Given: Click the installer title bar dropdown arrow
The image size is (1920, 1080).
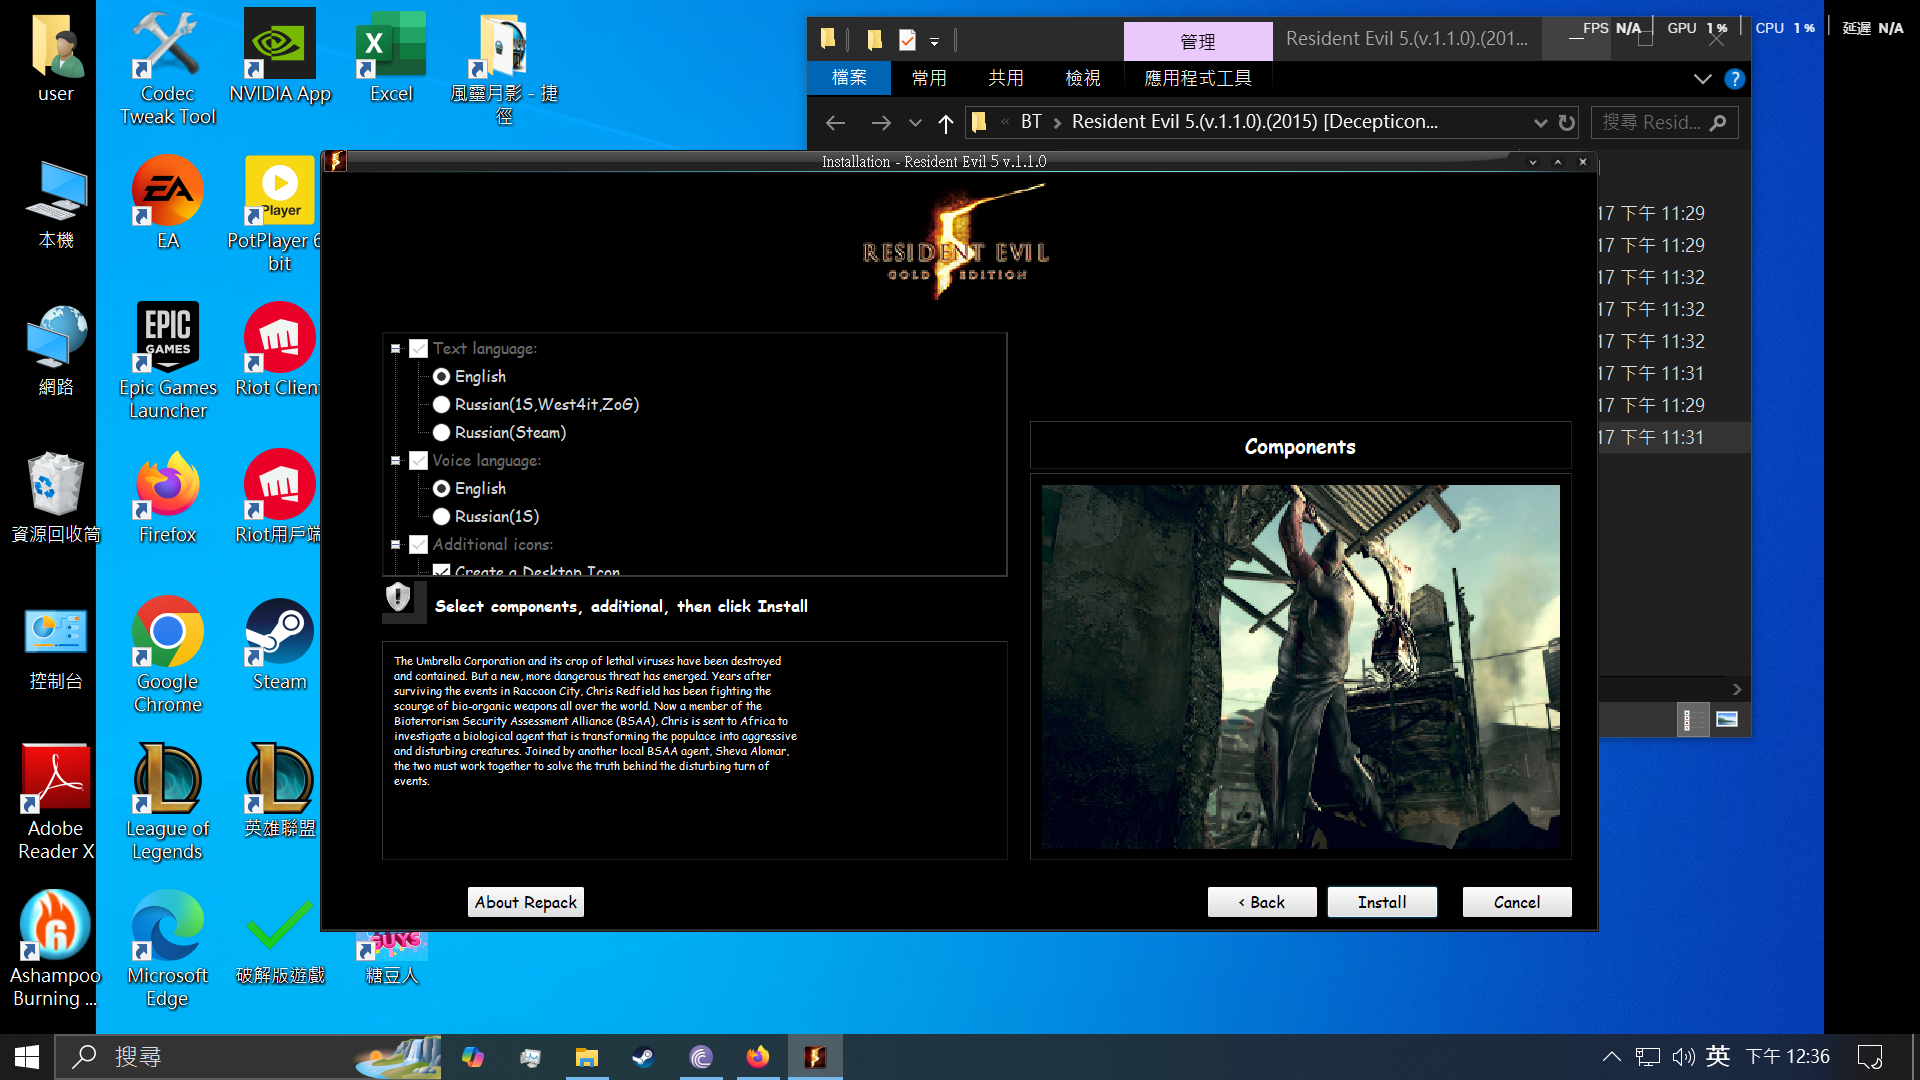Looking at the screenshot, I should [x=1533, y=162].
